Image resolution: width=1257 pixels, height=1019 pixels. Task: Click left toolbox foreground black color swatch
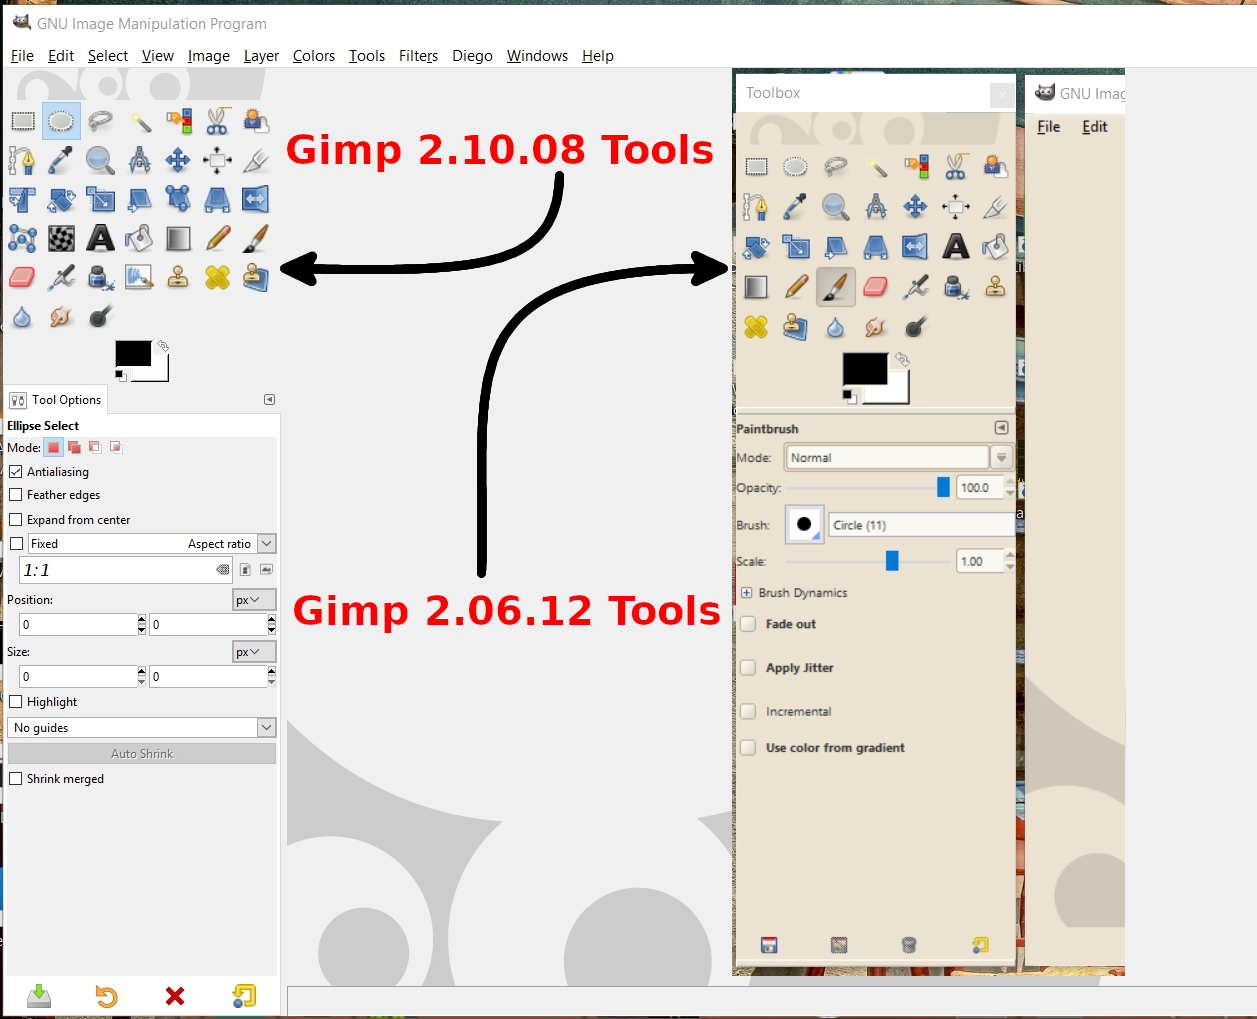(133, 353)
